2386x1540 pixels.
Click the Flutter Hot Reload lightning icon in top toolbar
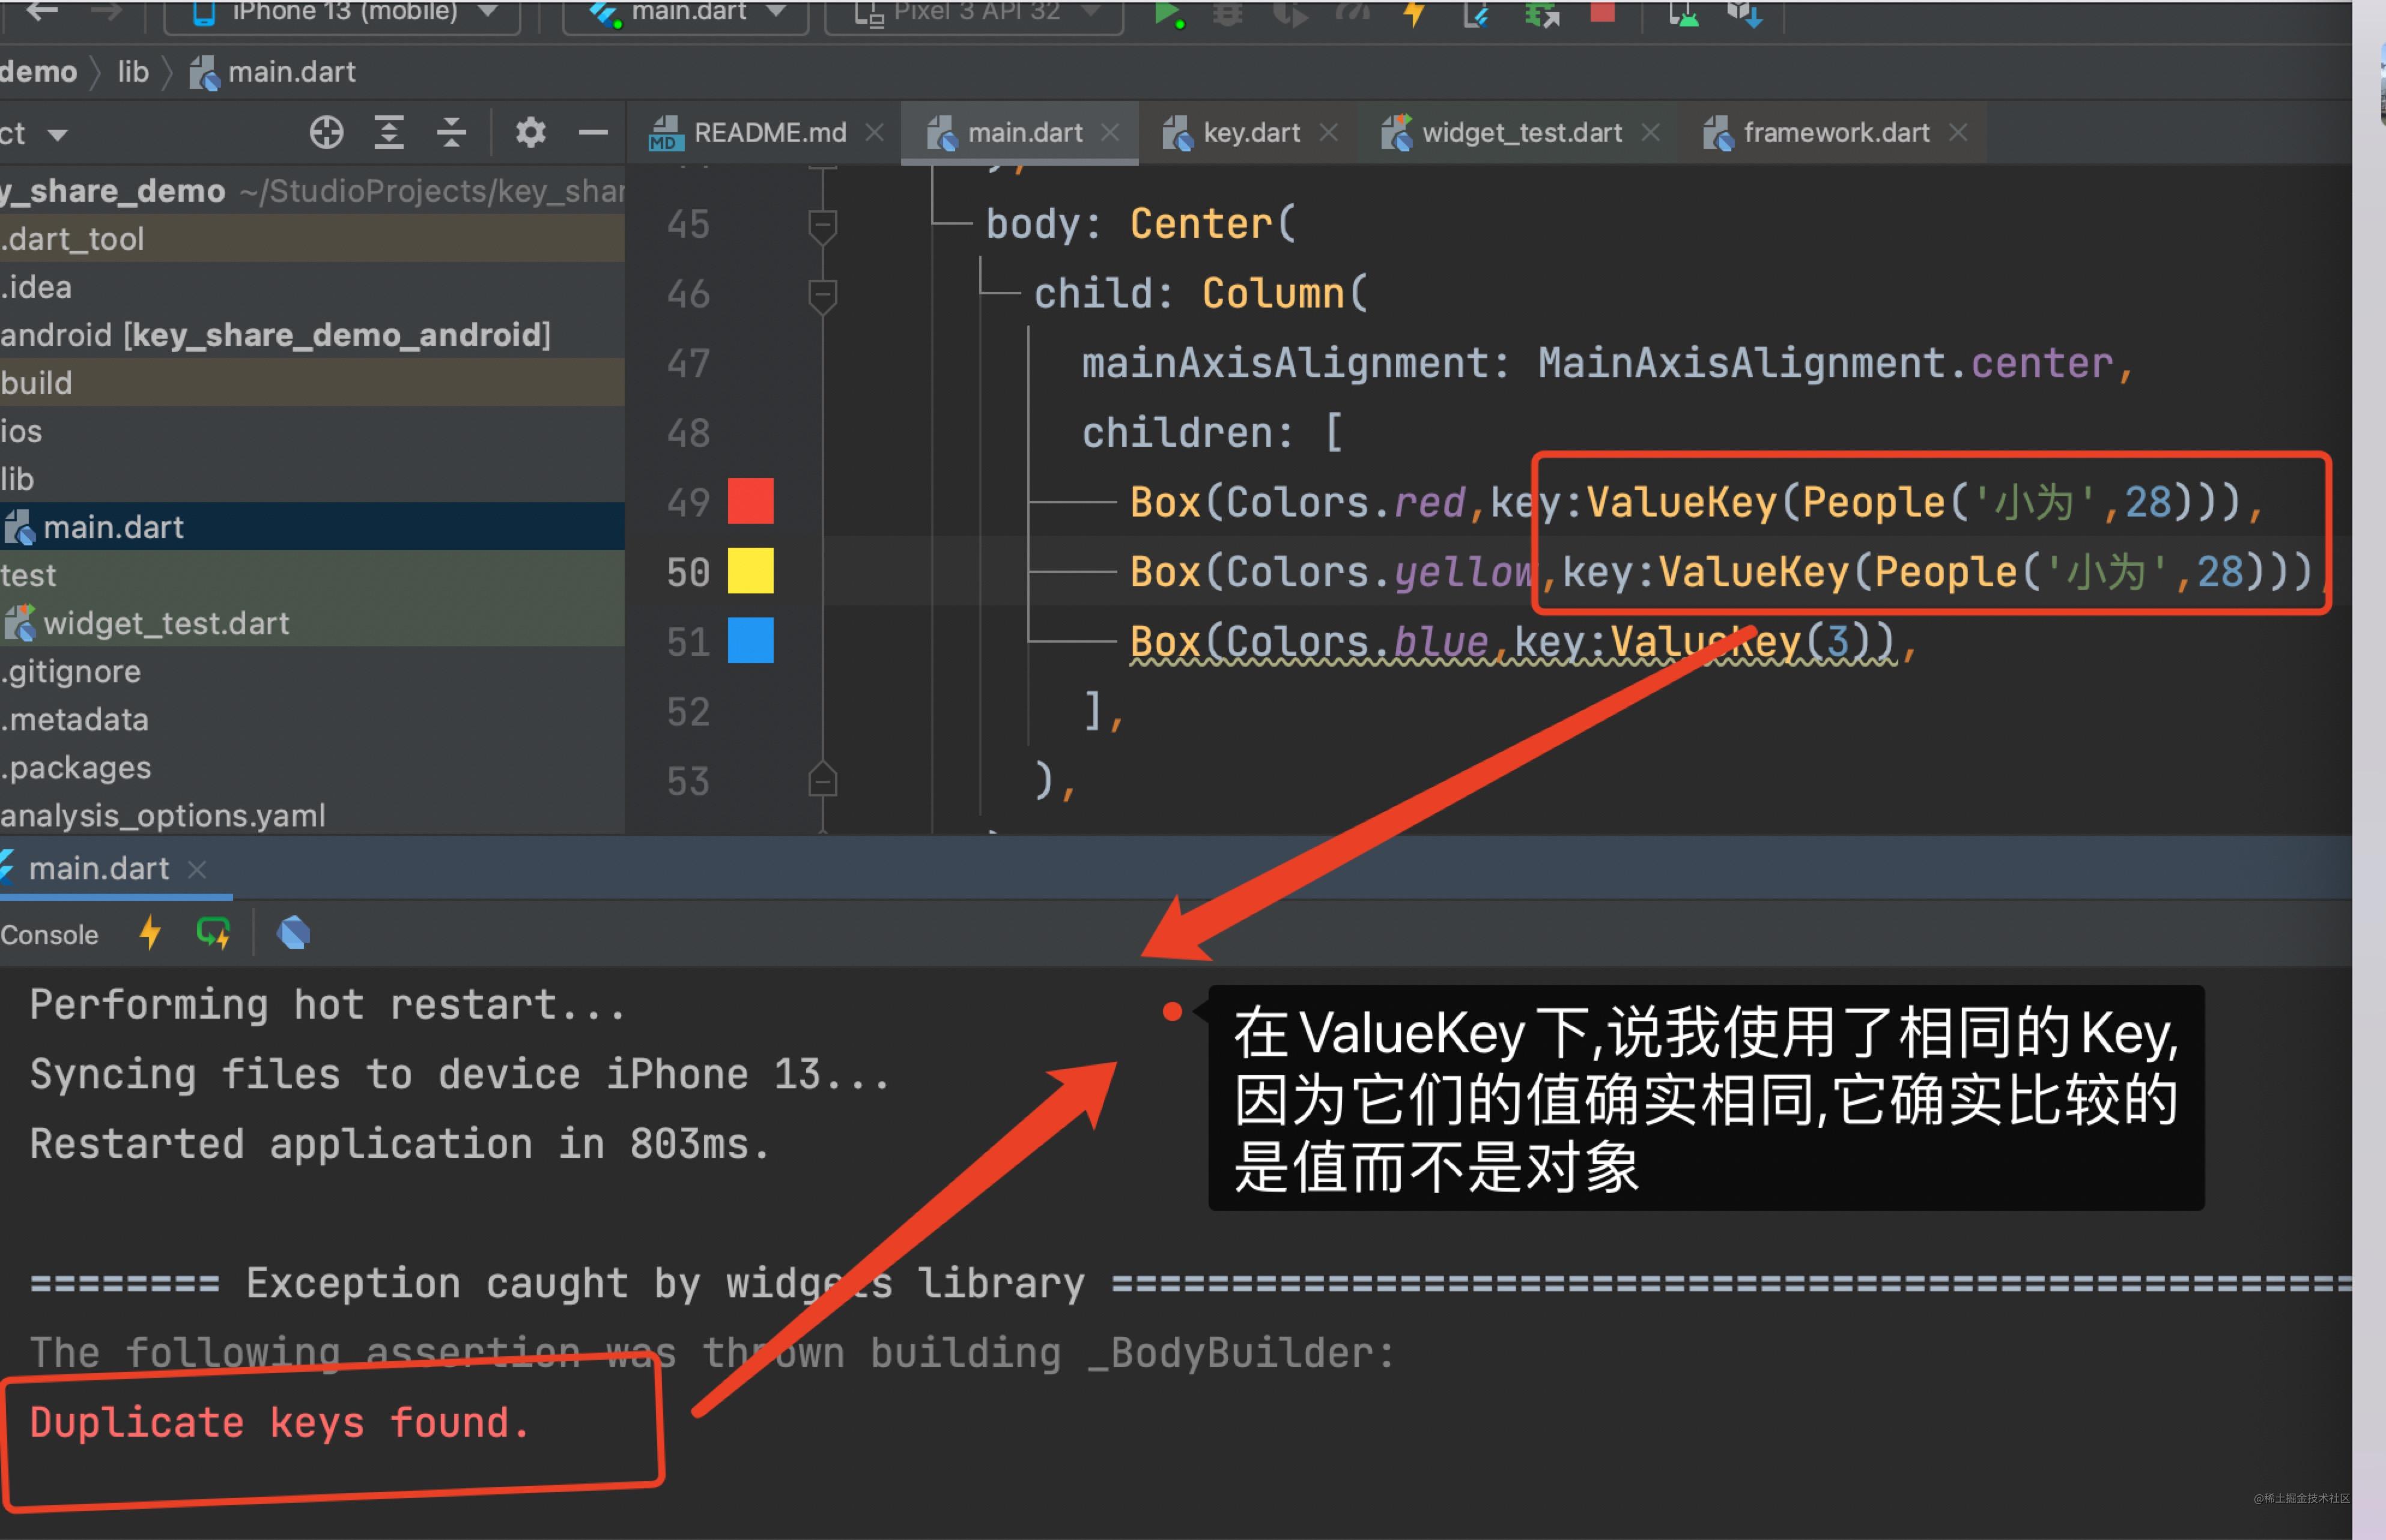pos(1414,12)
